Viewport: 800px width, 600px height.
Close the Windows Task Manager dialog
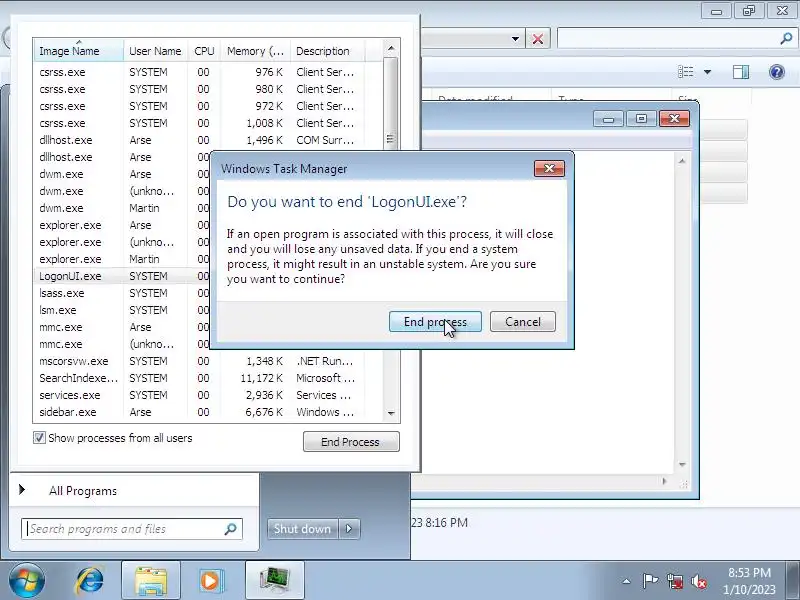(549, 168)
